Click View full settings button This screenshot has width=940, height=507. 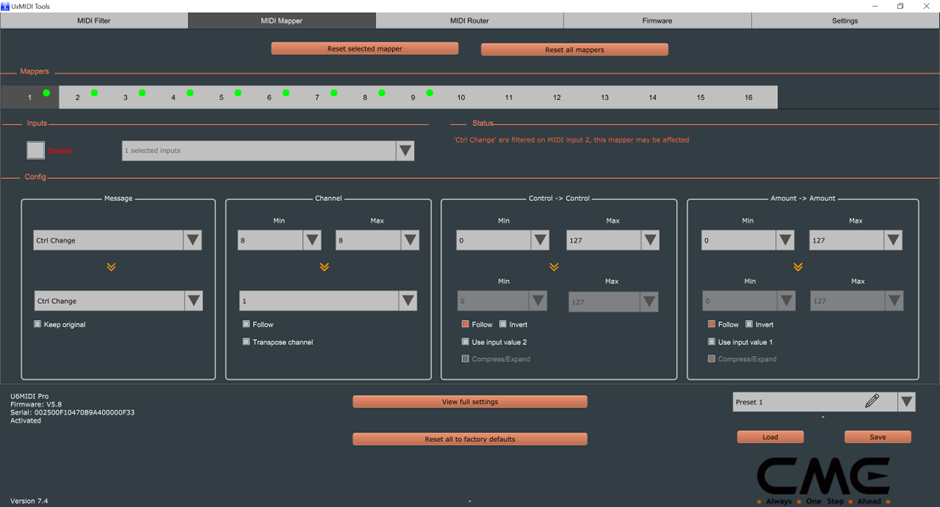pos(469,402)
